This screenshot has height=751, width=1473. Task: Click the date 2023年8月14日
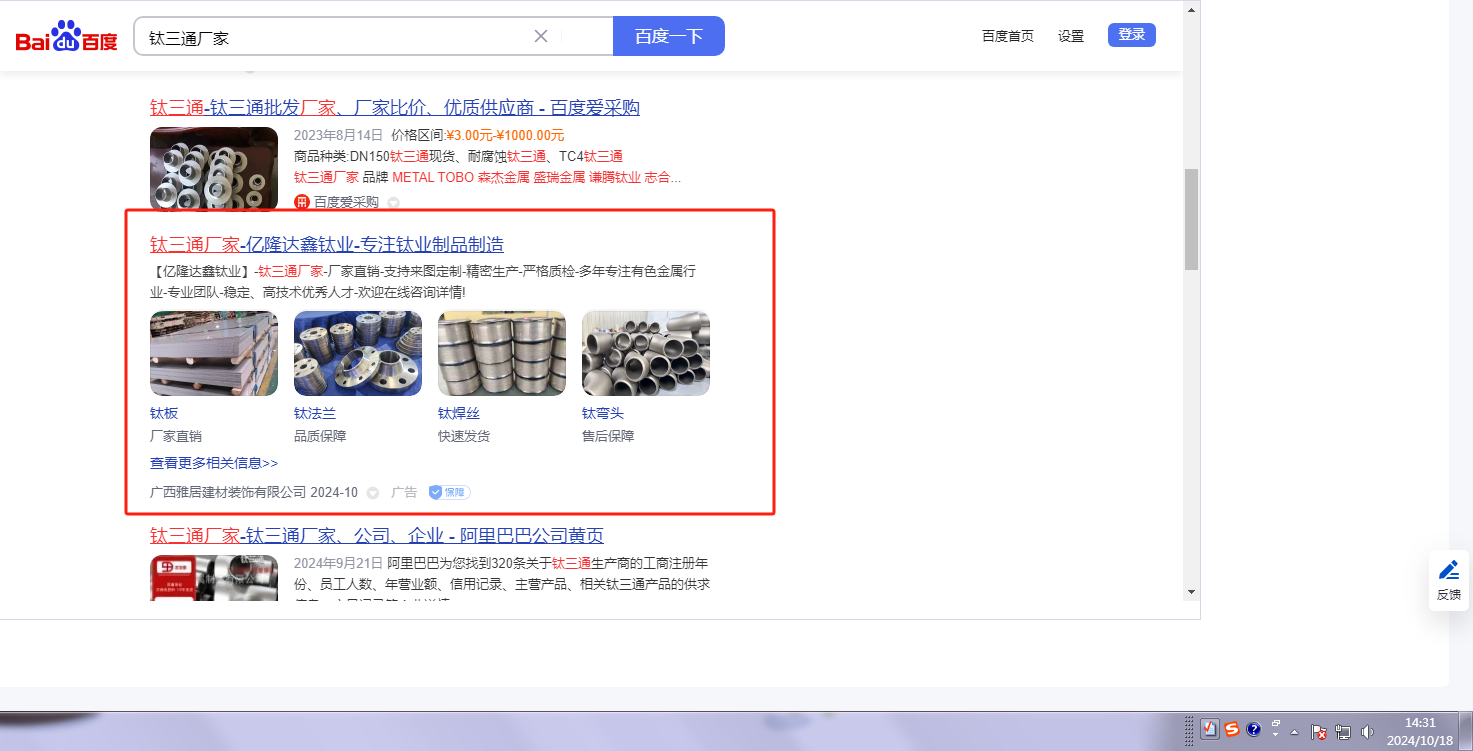pyautogui.click(x=339, y=135)
